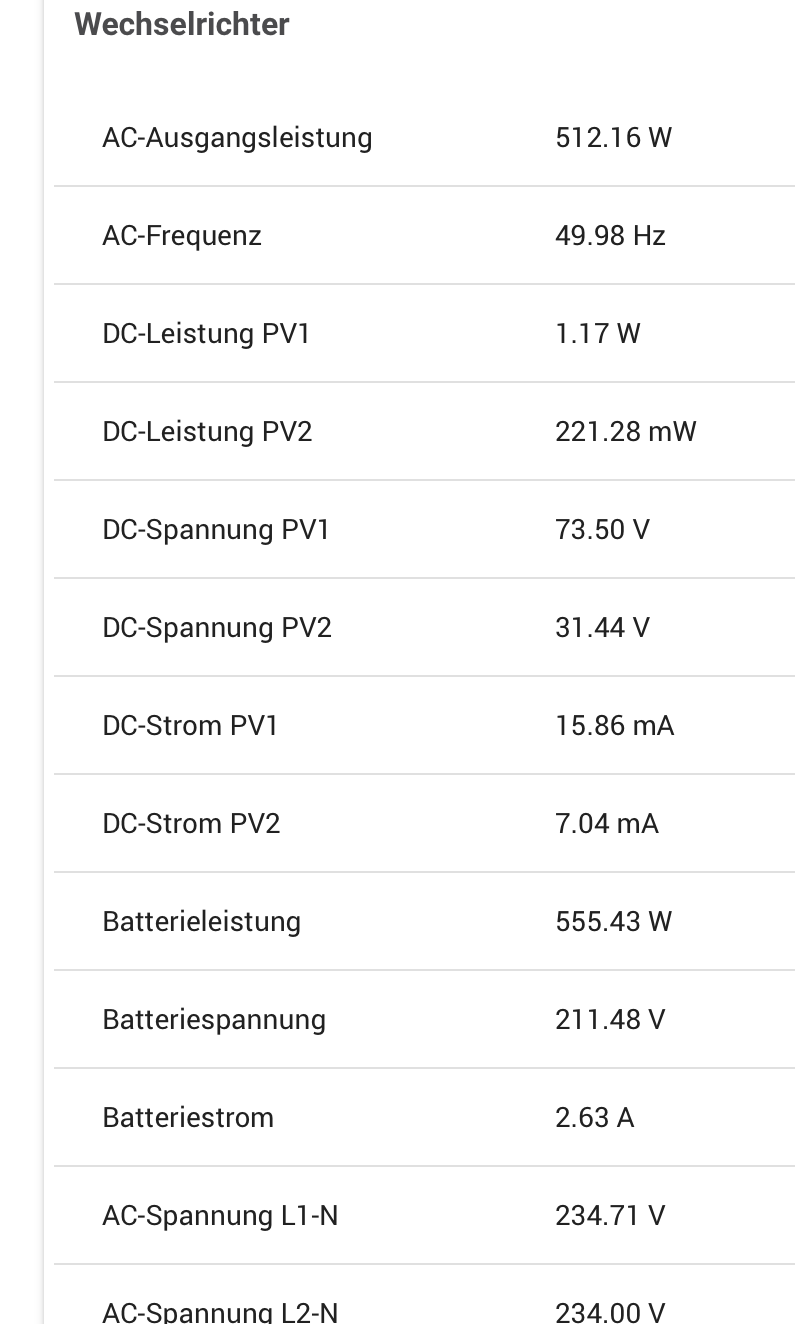Click the 49.98 Hz frequency value
795x1324 pixels.
tap(610, 235)
